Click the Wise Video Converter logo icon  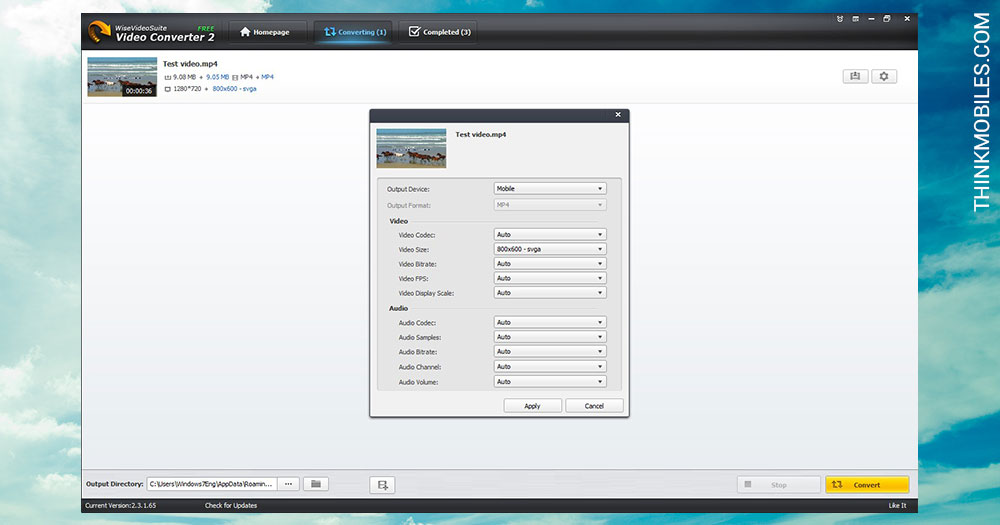click(x=99, y=32)
